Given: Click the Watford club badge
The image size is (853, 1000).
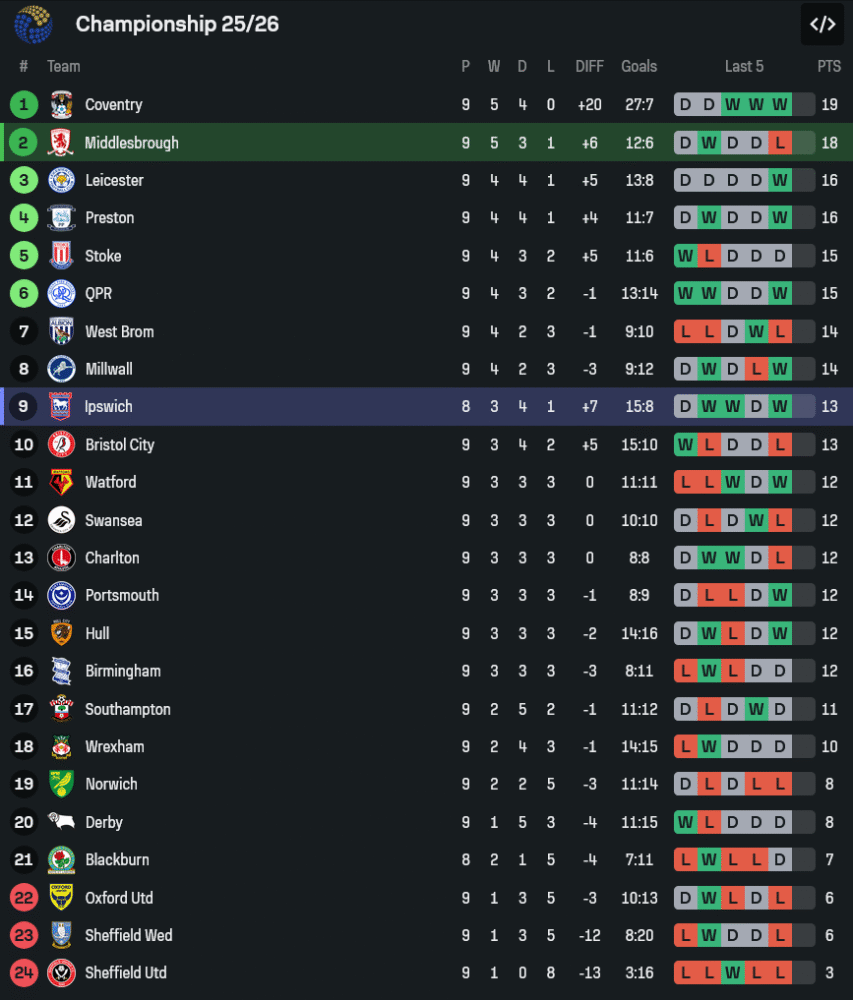Looking at the screenshot, I should (61, 482).
